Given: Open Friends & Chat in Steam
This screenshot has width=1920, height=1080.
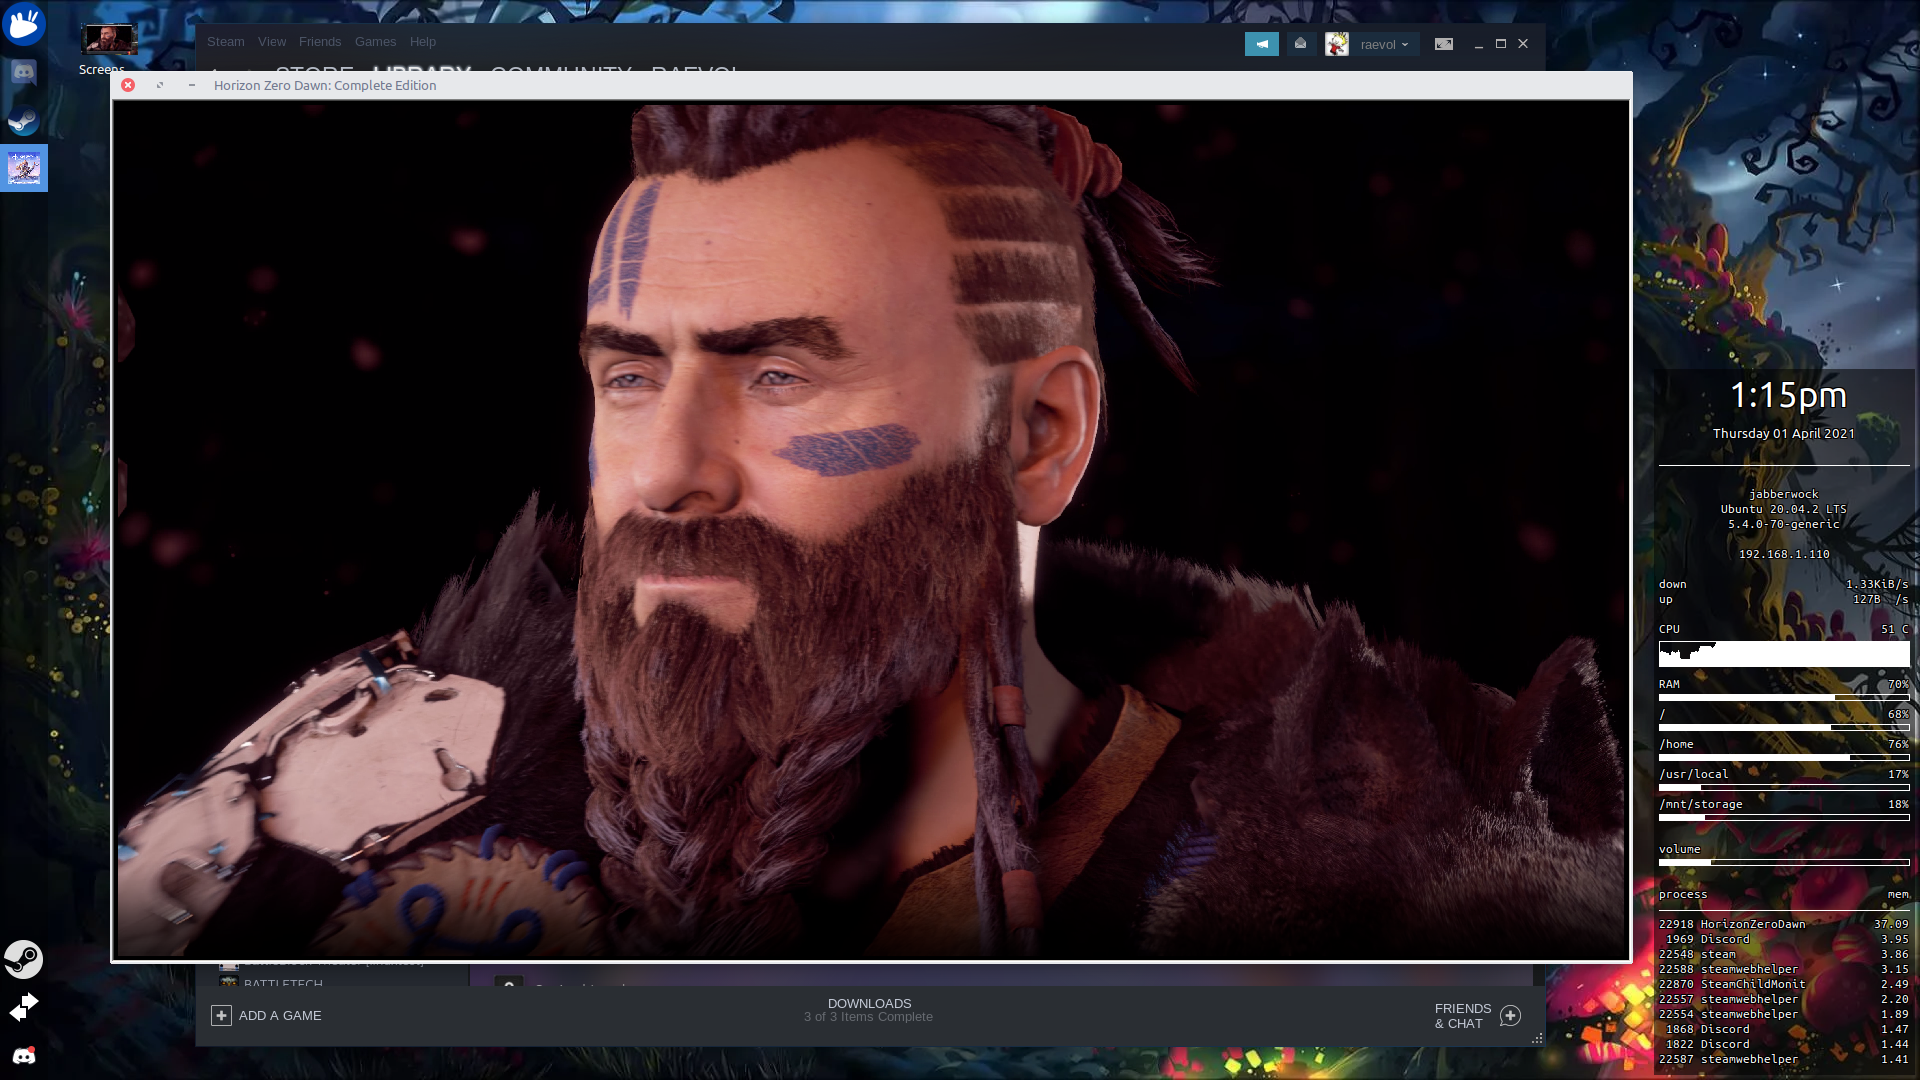Looking at the screenshot, I should pos(1463,1016).
